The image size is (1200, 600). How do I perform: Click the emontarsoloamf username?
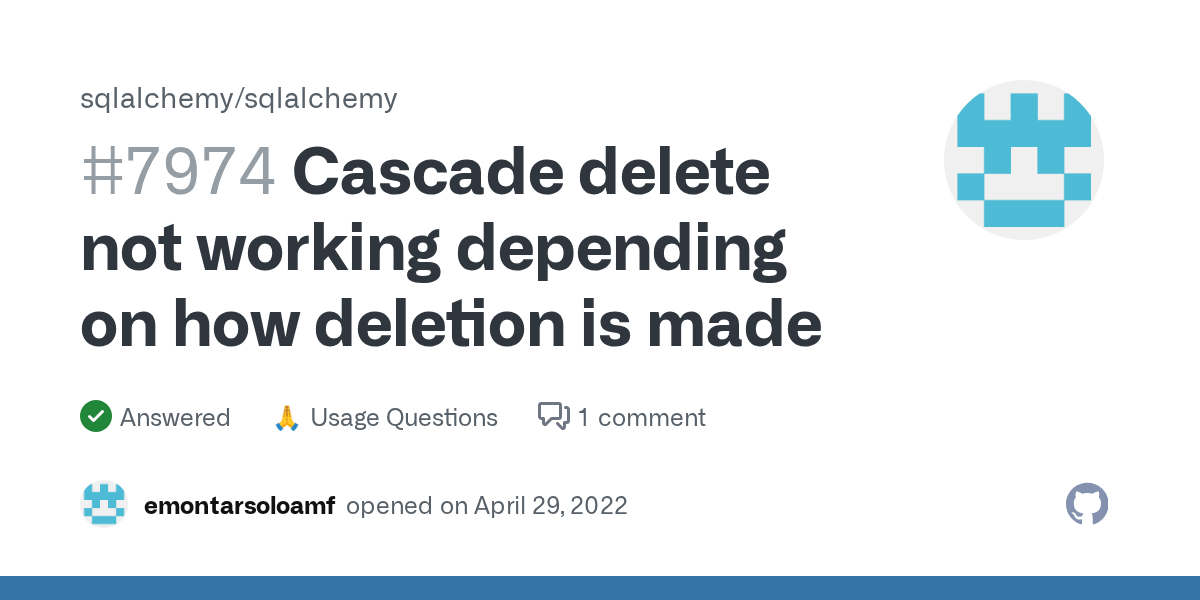(x=240, y=505)
